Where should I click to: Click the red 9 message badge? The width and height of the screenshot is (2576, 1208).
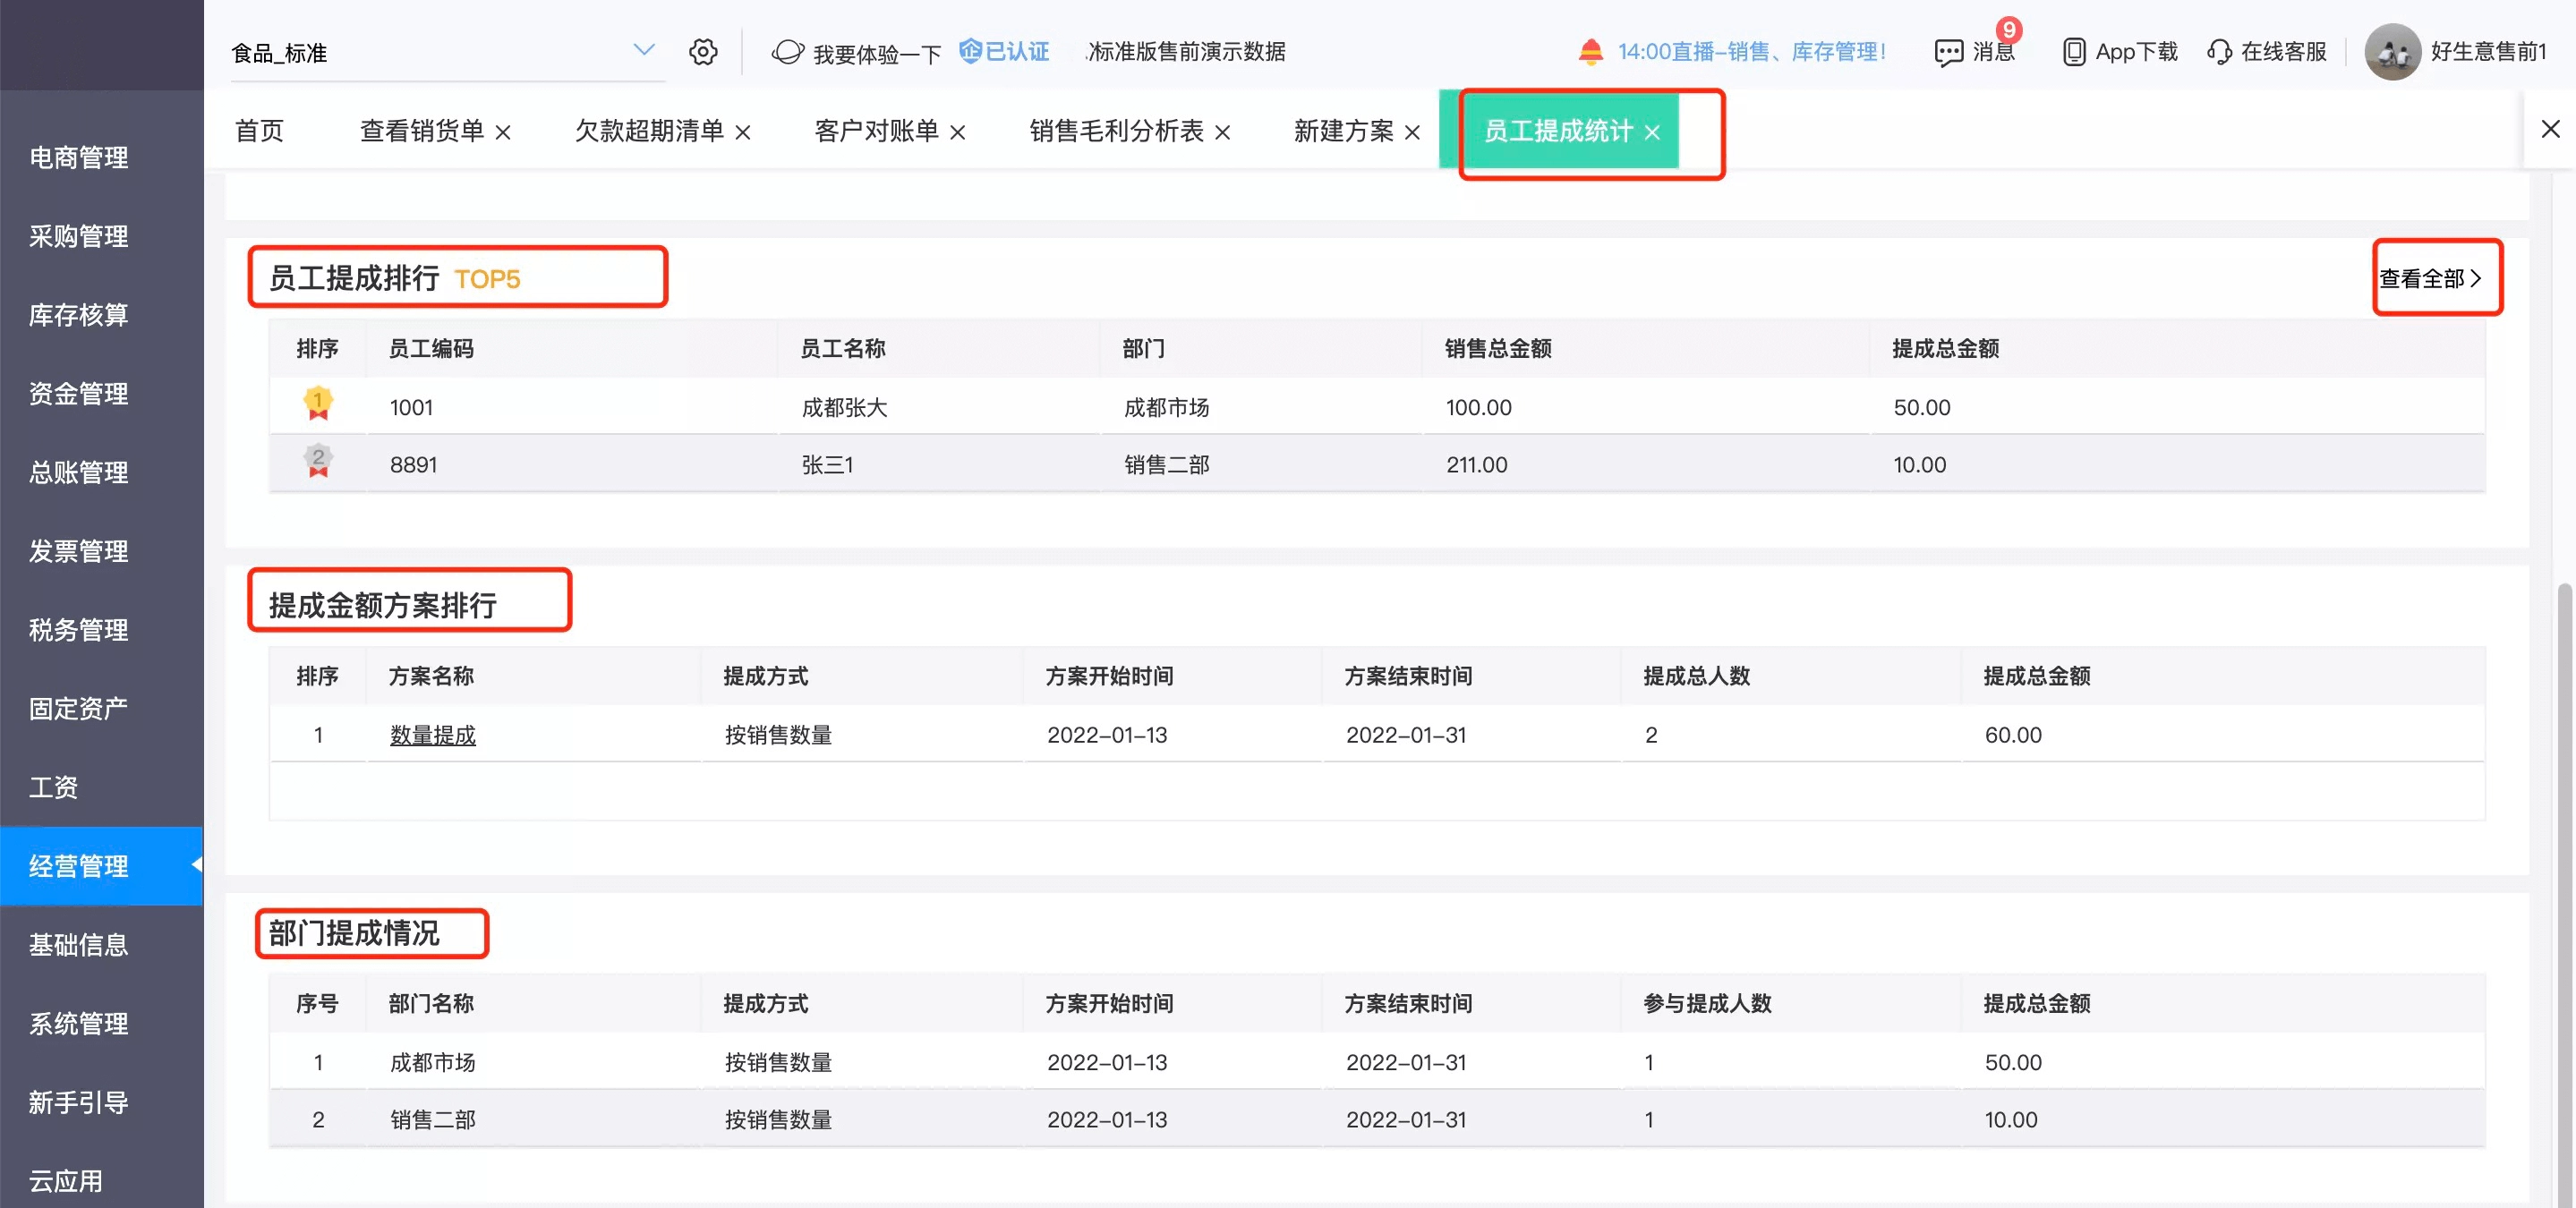[x=2008, y=30]
